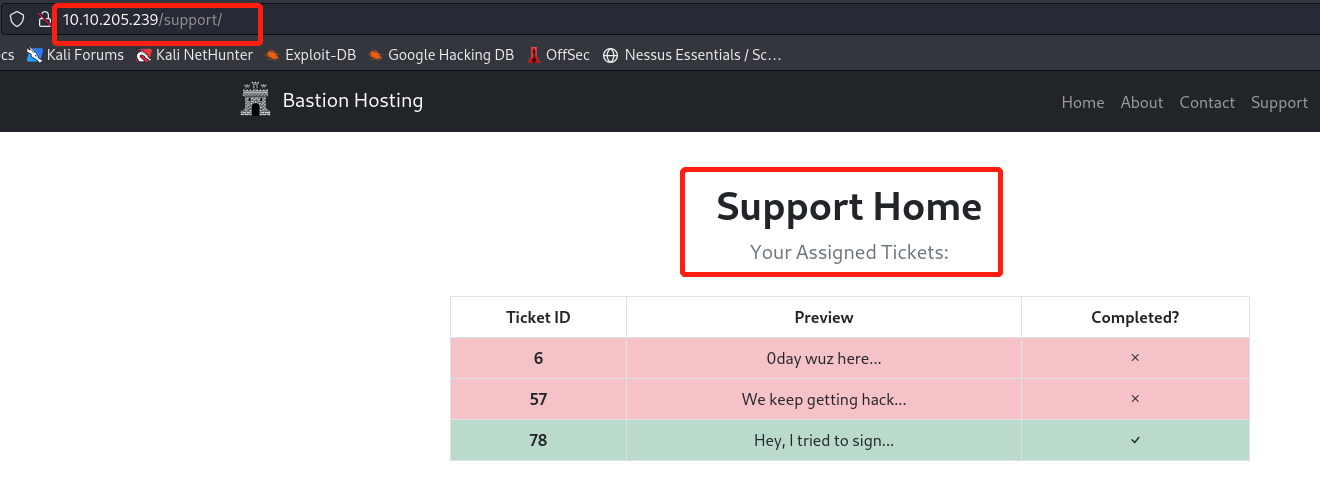Click the URL address bar field
This screenshot has width=1320, height=499.
600,19
